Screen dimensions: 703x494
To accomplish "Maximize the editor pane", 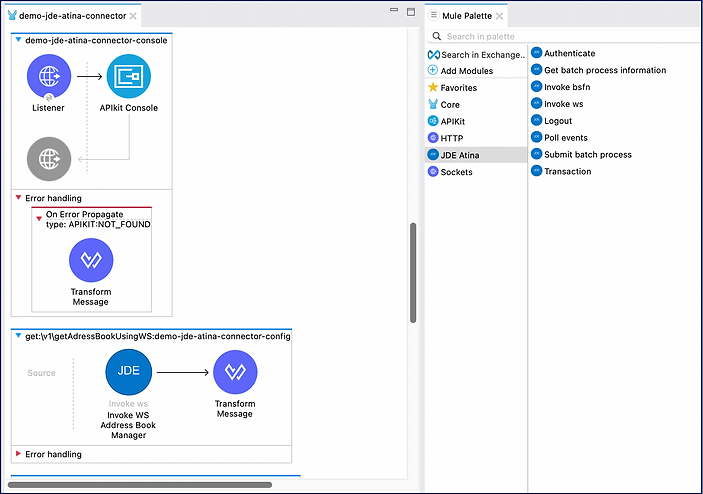I will pos(411,12).
